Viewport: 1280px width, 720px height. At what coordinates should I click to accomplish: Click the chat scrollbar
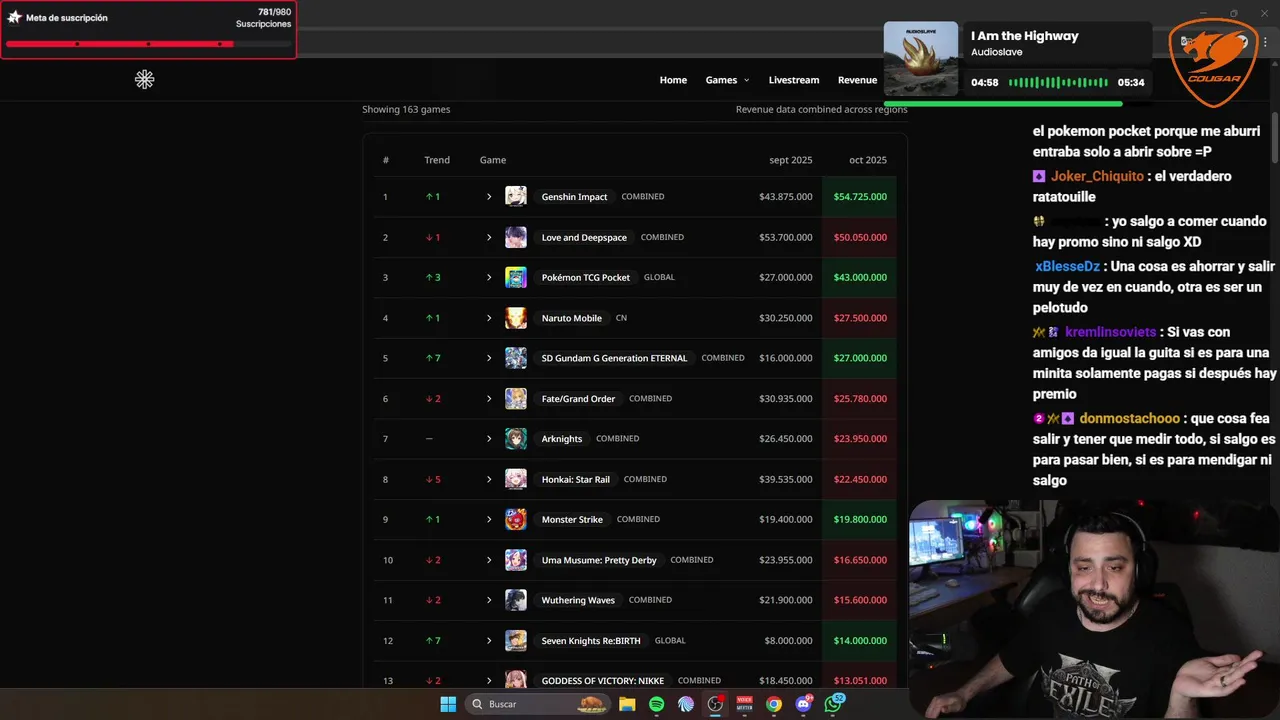tap(1275, 140)
